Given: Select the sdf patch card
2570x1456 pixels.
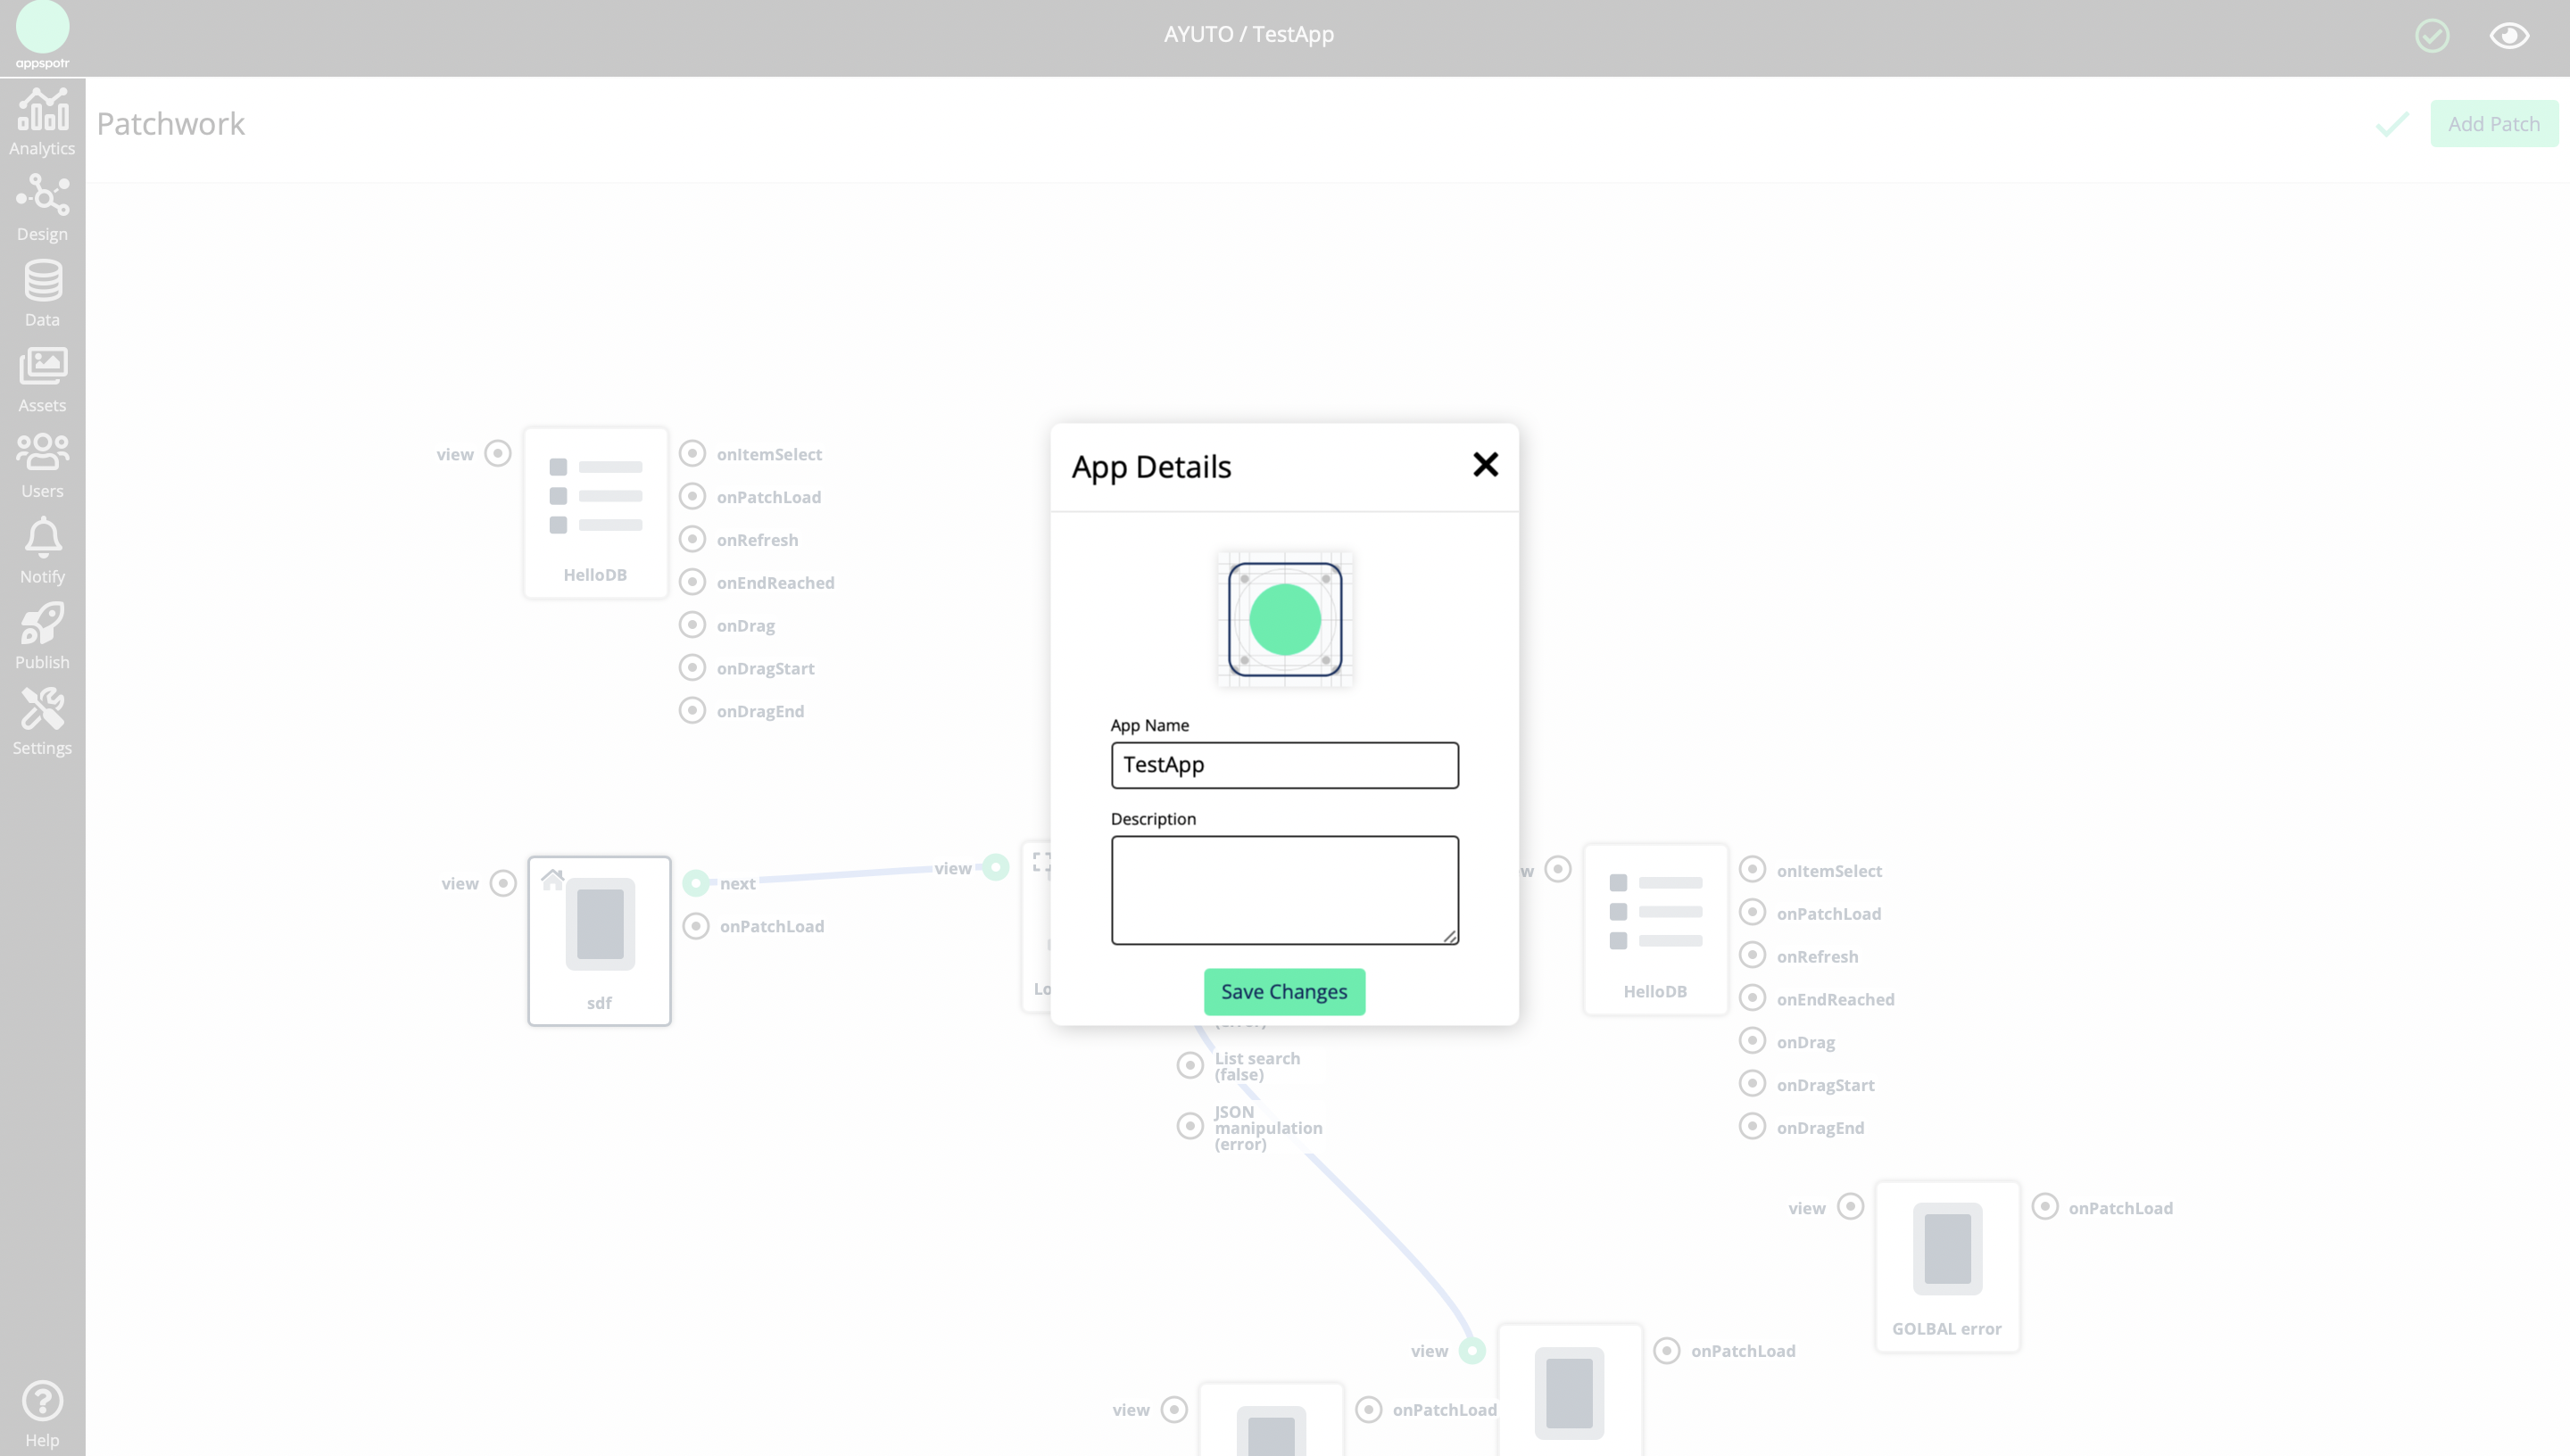Looking at the screenshot, I should pyautogui.click(x=599, y=941).
